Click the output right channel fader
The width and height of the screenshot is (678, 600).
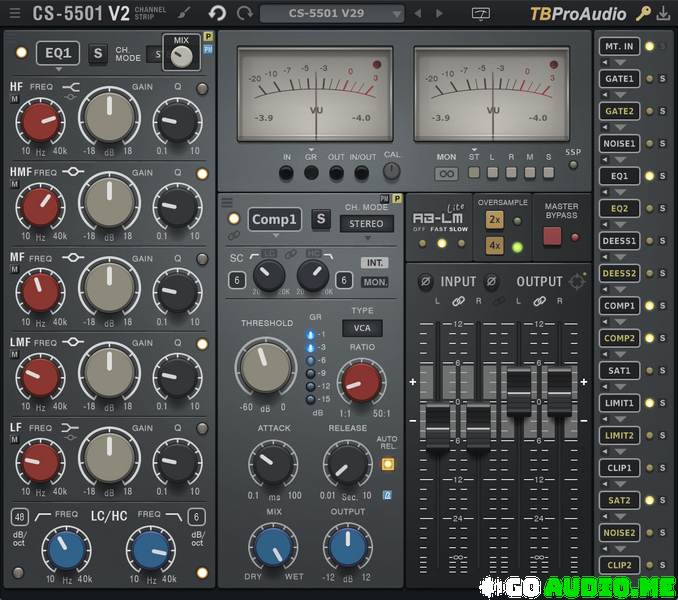[560, 391]
